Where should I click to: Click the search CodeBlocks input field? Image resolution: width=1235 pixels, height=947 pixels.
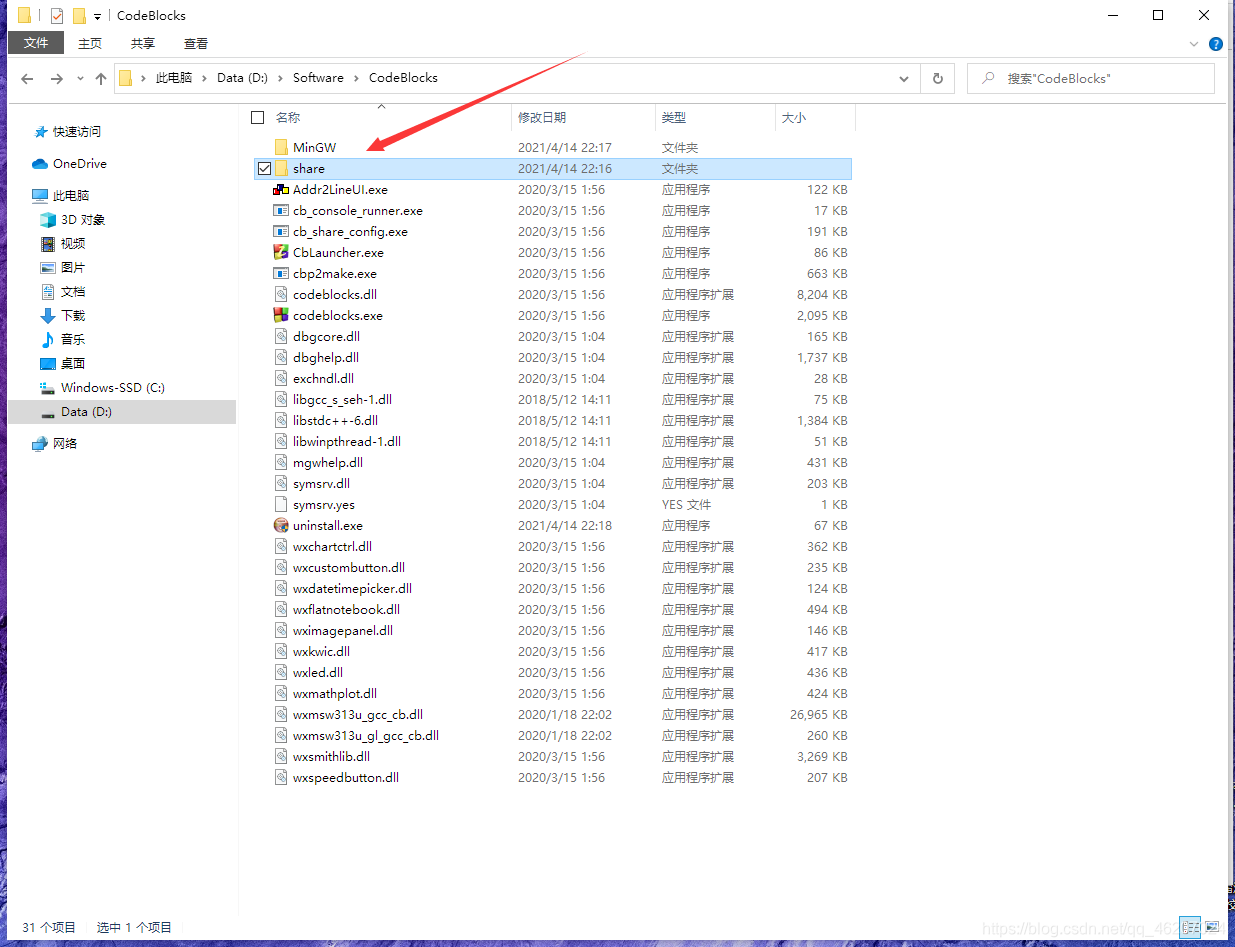point(1091,78)
